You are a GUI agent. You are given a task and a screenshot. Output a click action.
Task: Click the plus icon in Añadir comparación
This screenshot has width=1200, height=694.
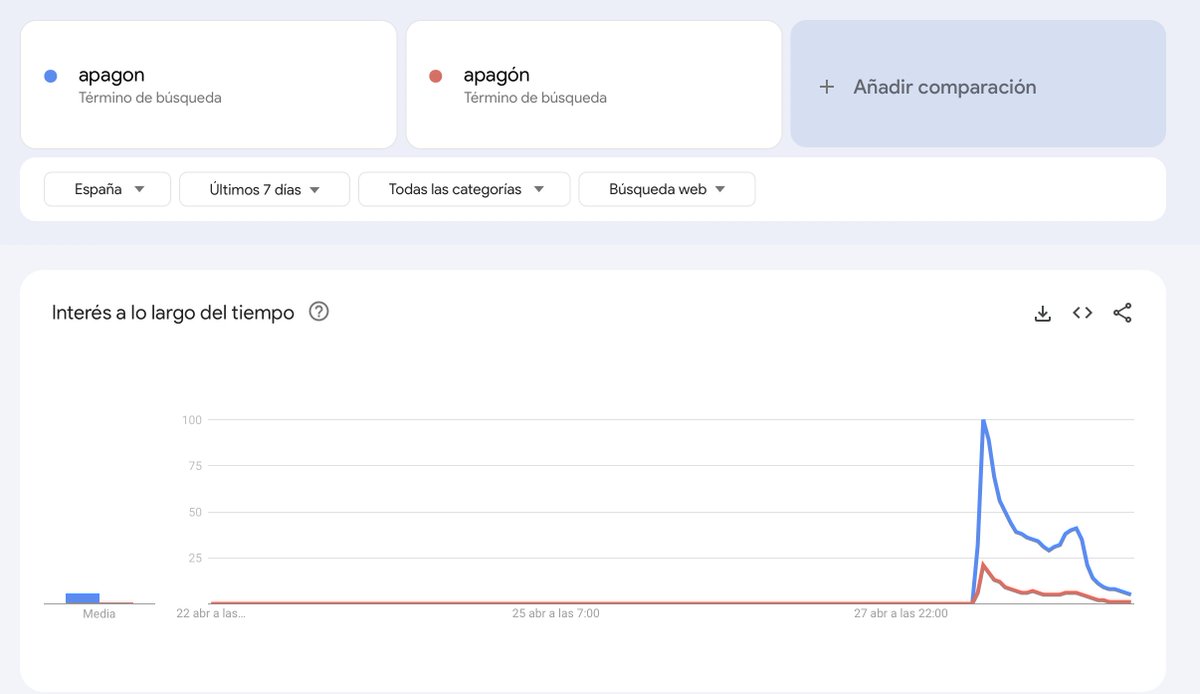pos(826,87)
